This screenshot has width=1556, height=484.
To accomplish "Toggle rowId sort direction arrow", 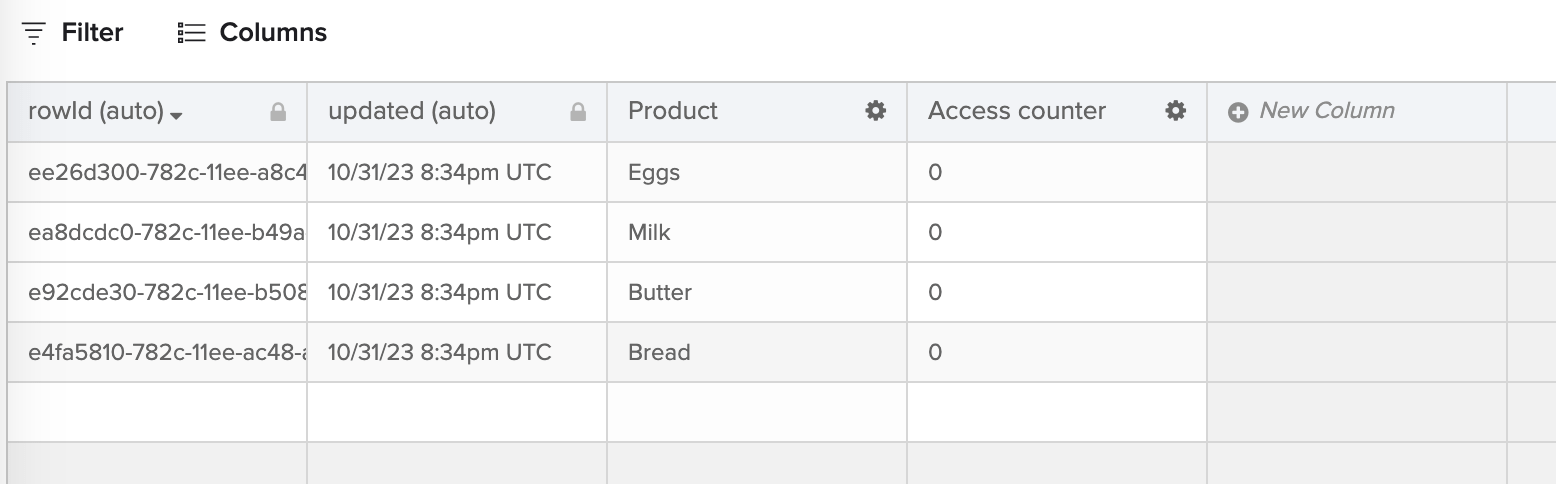I will pyautogui.click(x=177, y=115).
